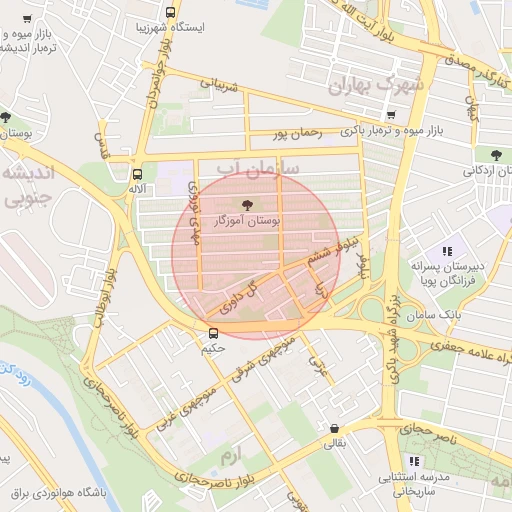512x512 pixels.
Task: Open the Boostan Amoozgar park tree icon
Action: tap(247, 205)
